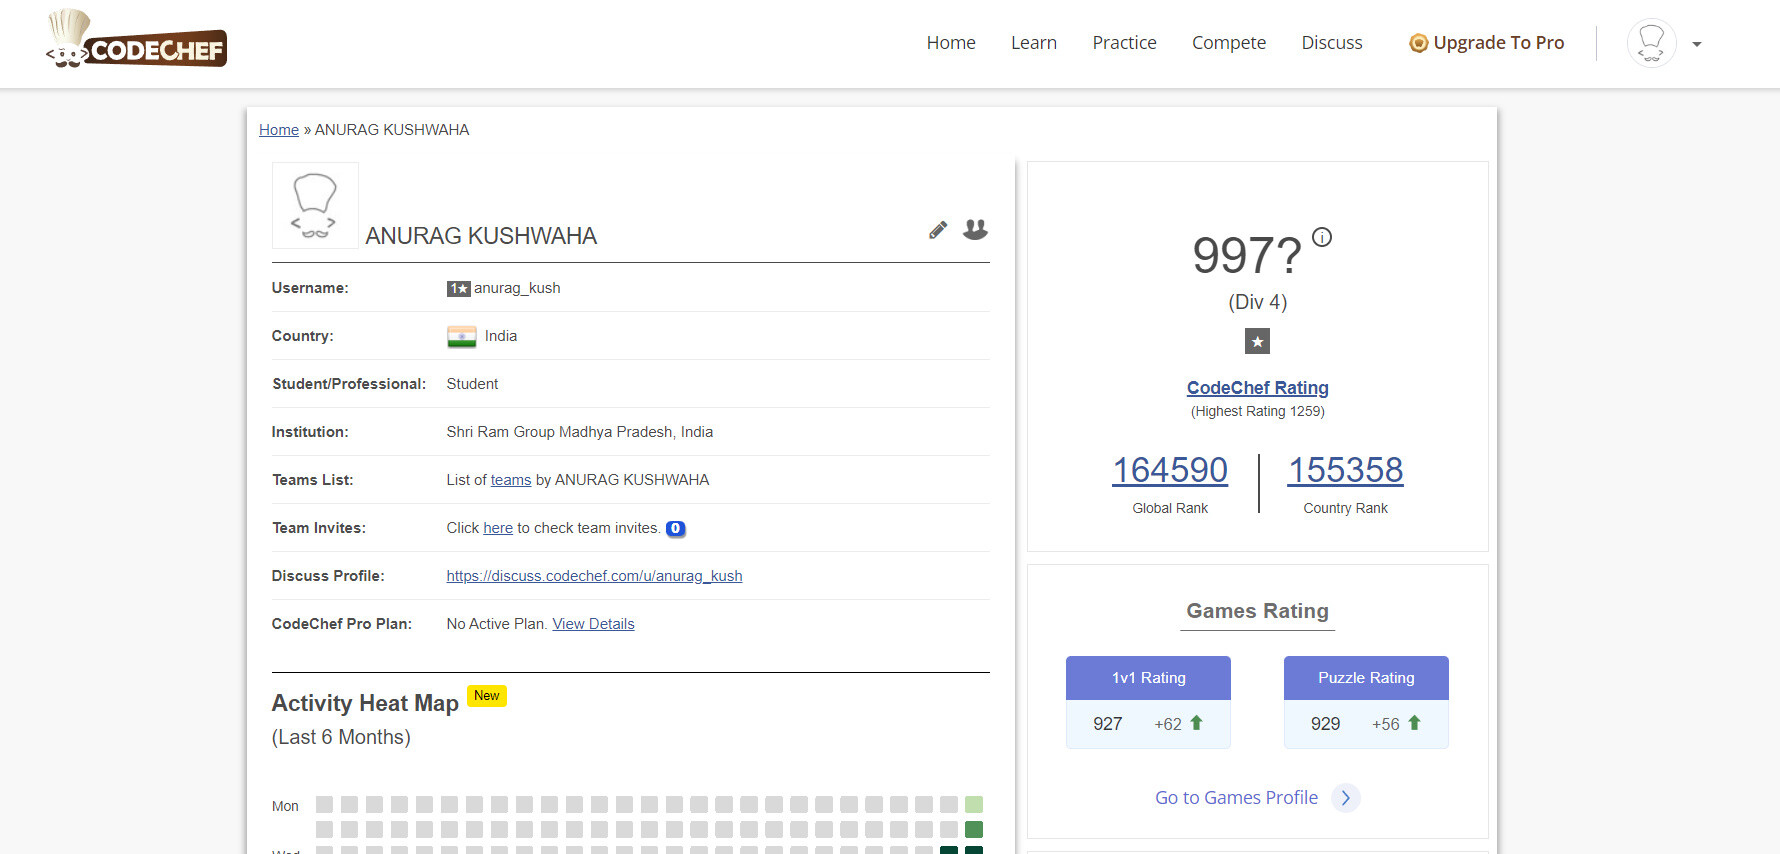Click the Upgrade To Pro coin icon
This screenshot has height=854, width=1780.
[x=1418, y=43]
